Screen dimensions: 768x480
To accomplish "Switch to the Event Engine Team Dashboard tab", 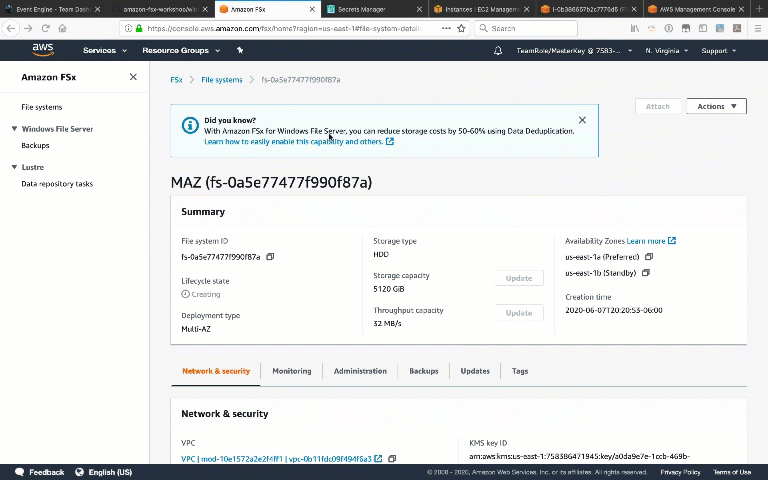I will 52,9.
